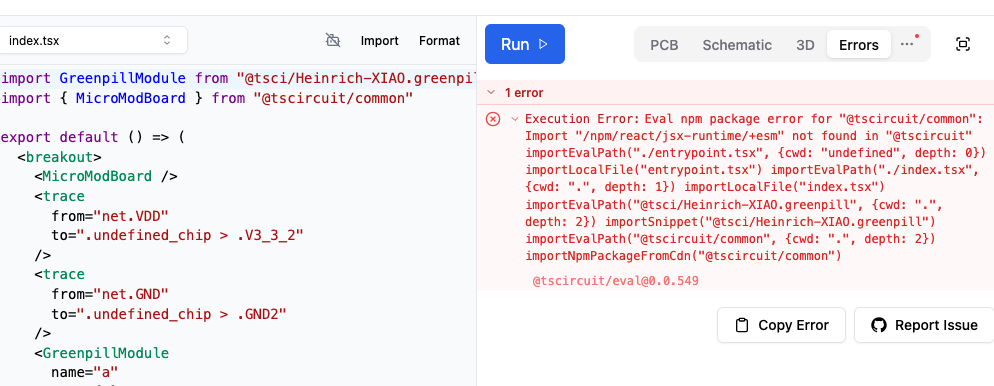This screenshot has width=994, height=386.
Task: Switch to the PCB tab
Action: pyautogui.click(x=664, y=45)
